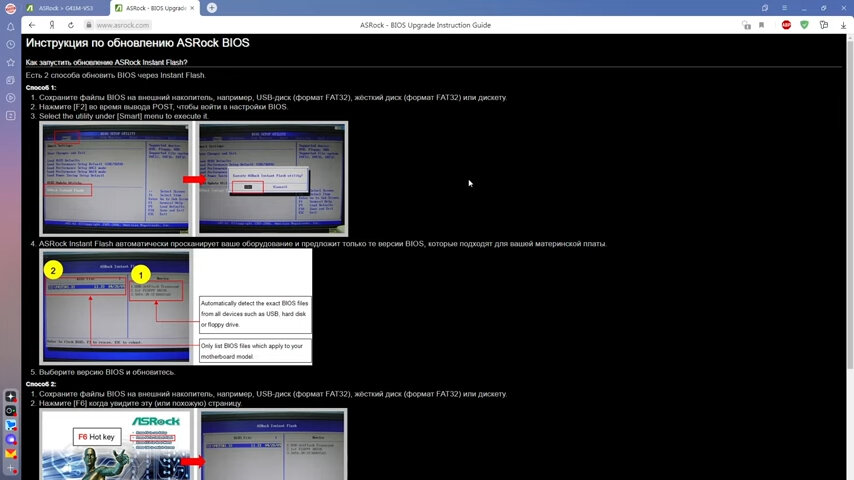Open a new tab with plus button
854x480 pixels.
click(212, 8)
